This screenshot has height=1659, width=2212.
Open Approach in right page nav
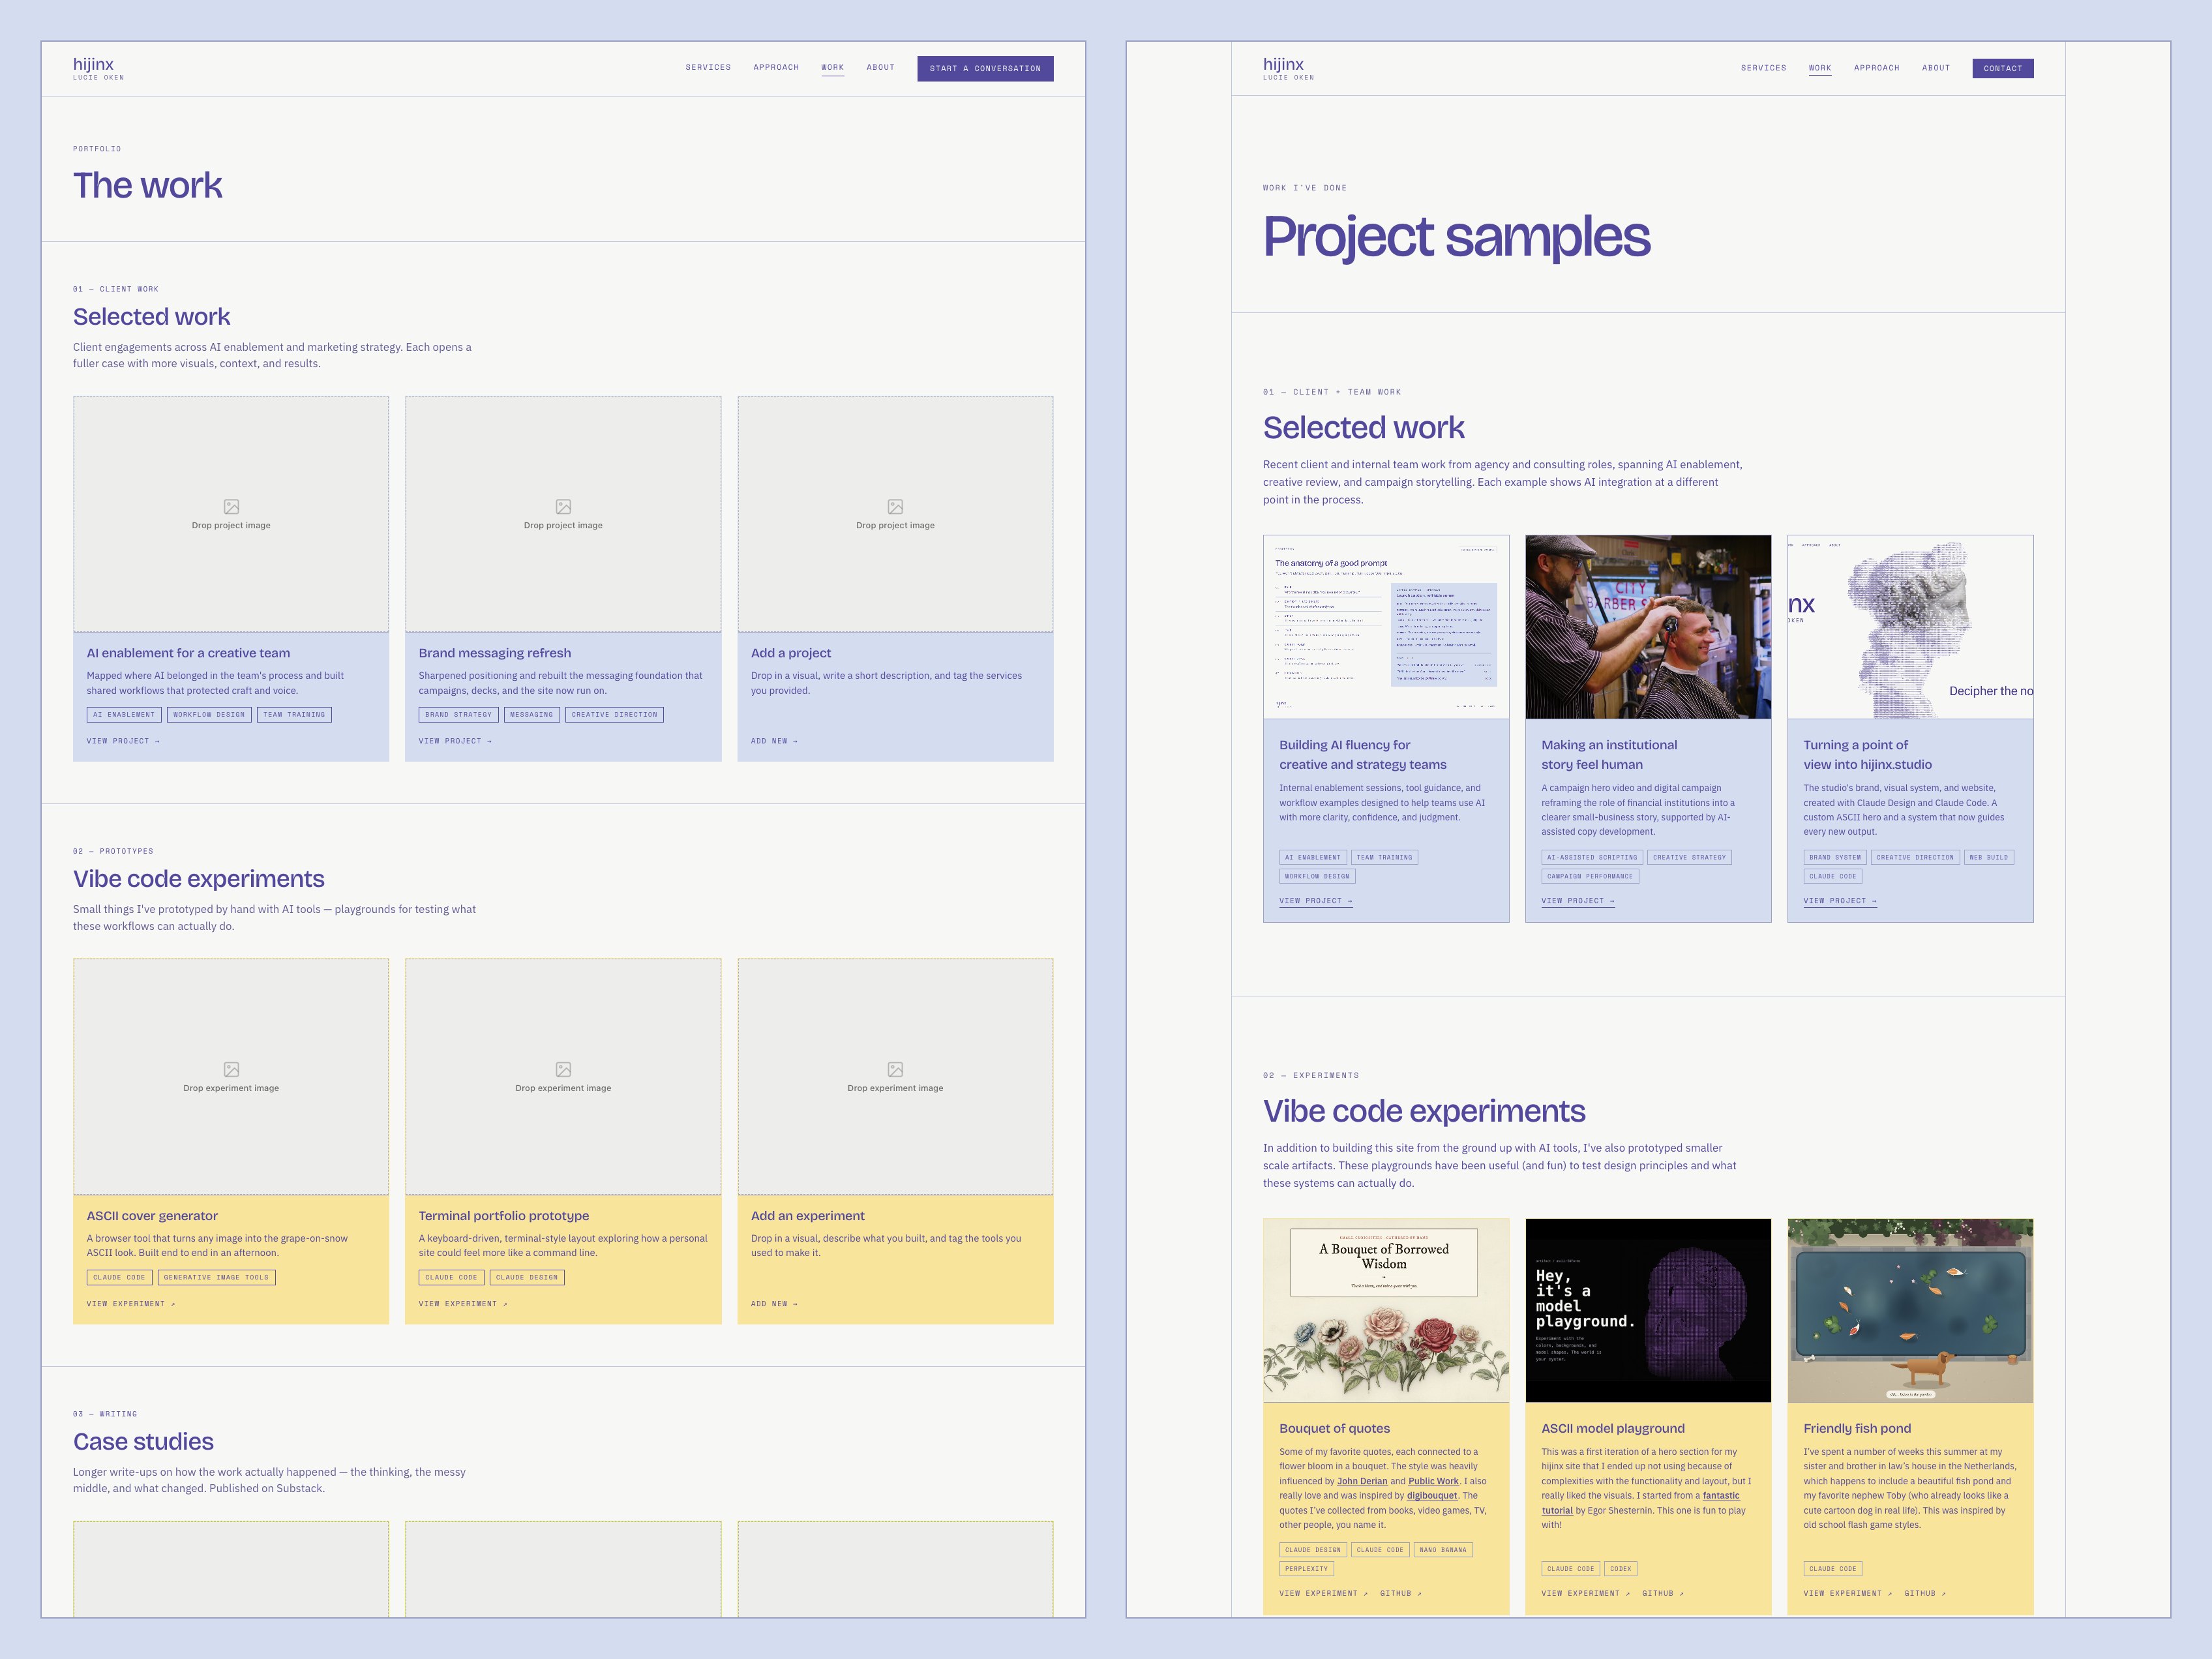[1877, 68]
